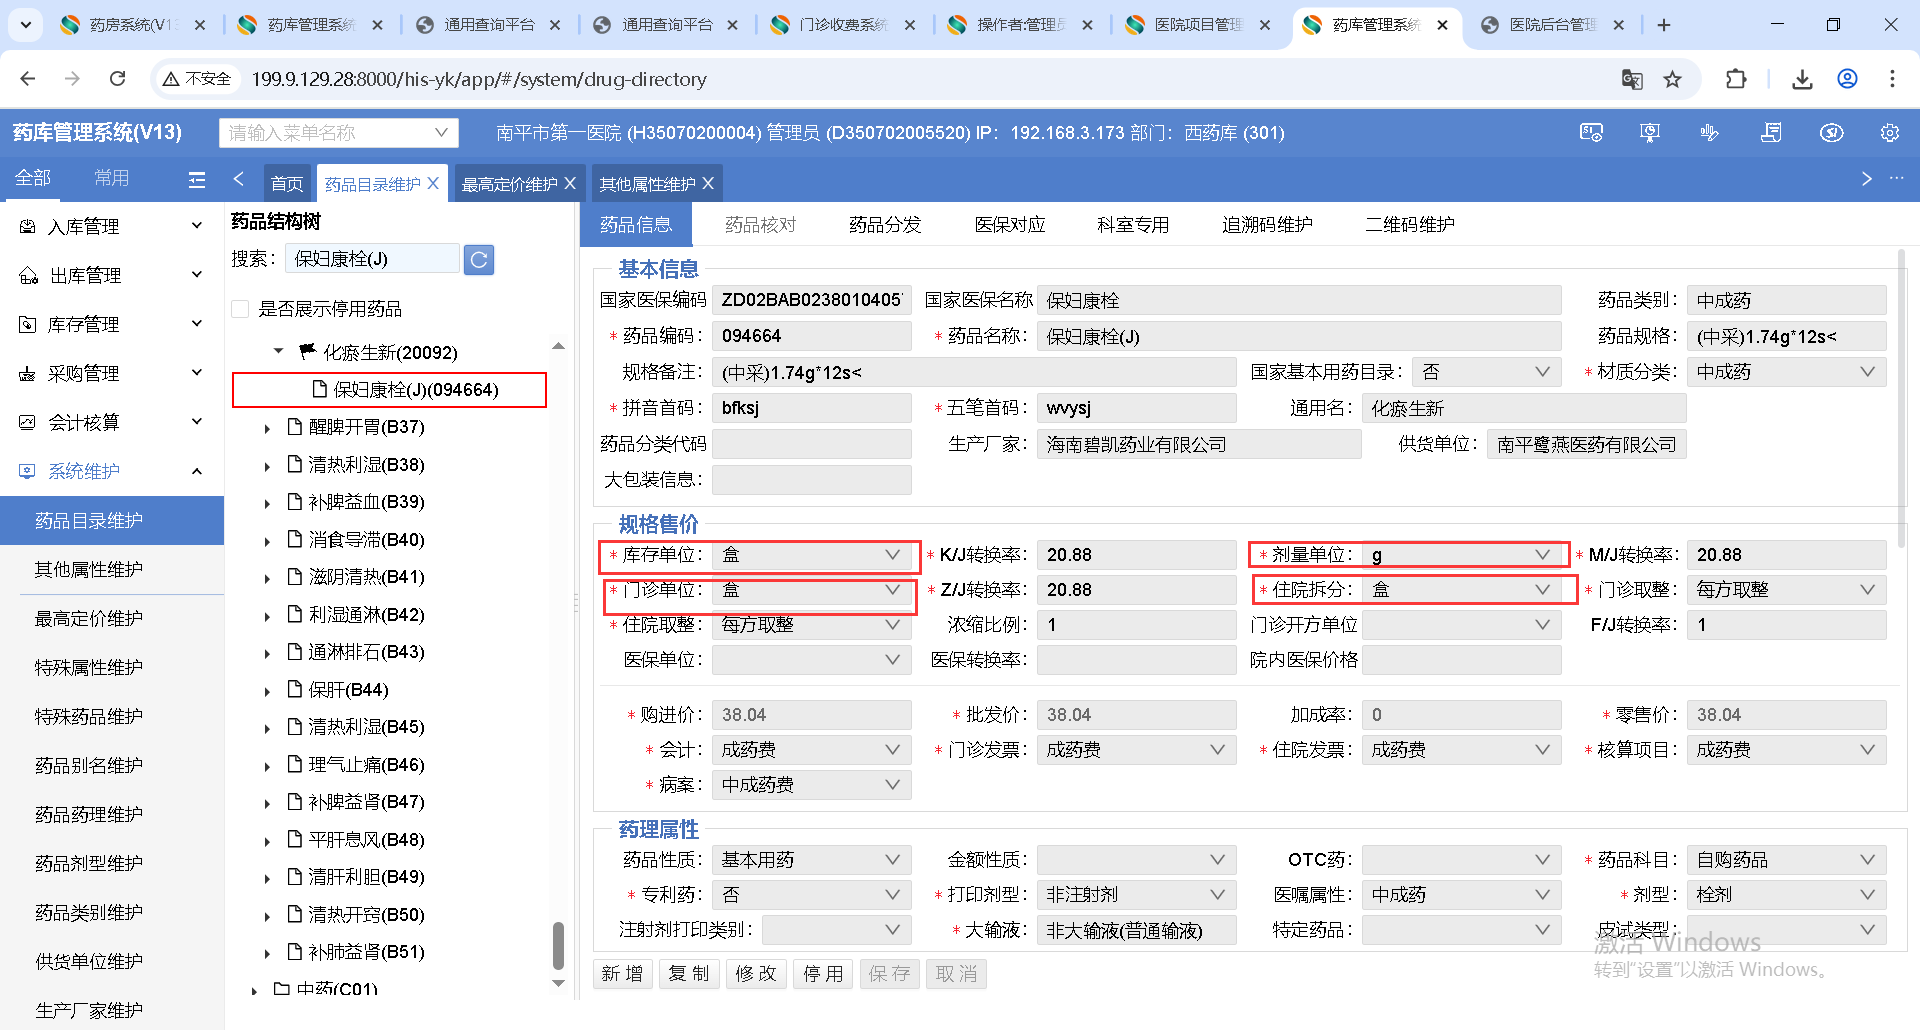Switch to the 医保对应 tab
Image resolution: width=1920 pixels, height=1030 pixels.
(x=1009, y=225)
